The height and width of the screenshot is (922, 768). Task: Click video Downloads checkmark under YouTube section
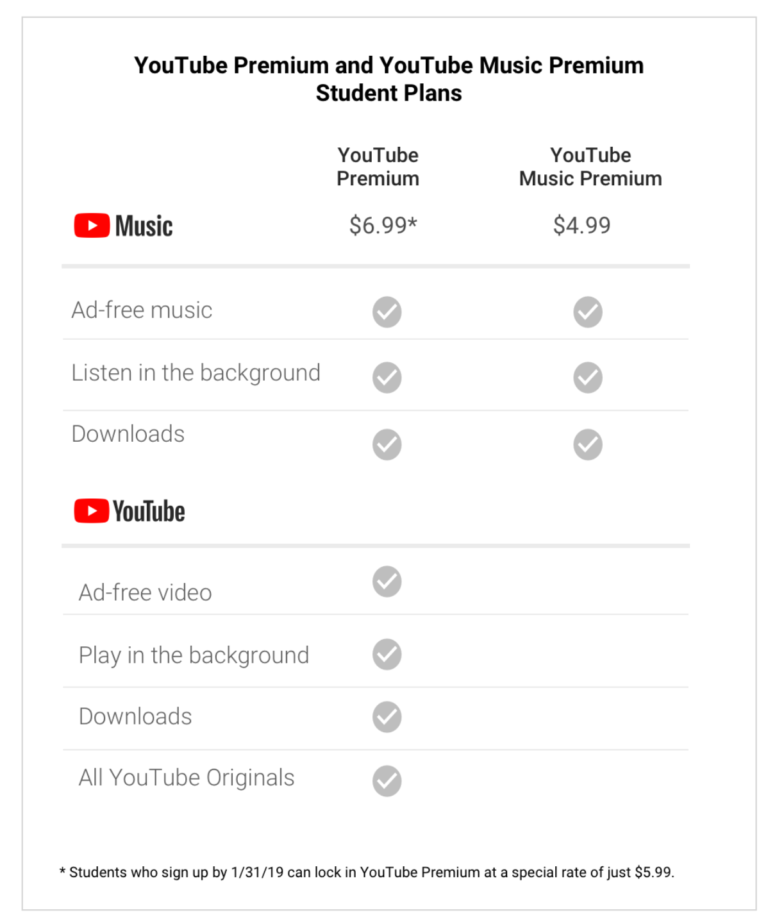click(387, 716)
